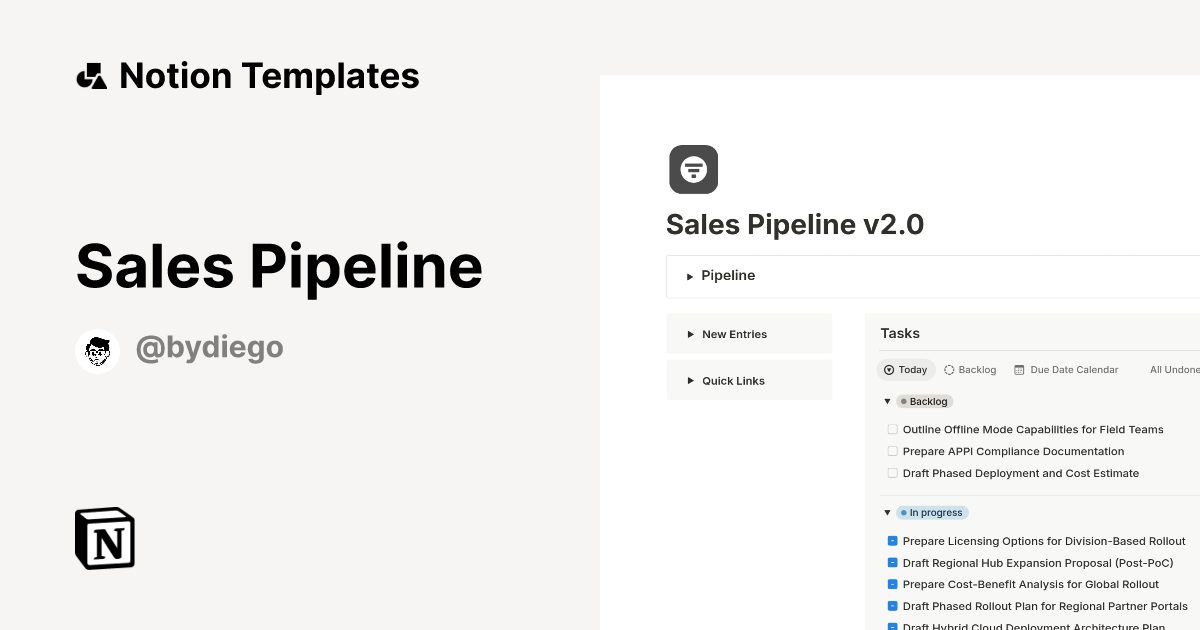The image size is (1200, 630).
Task: Uncheck the Prepare Licensing Options completed task
Action: 892,540
